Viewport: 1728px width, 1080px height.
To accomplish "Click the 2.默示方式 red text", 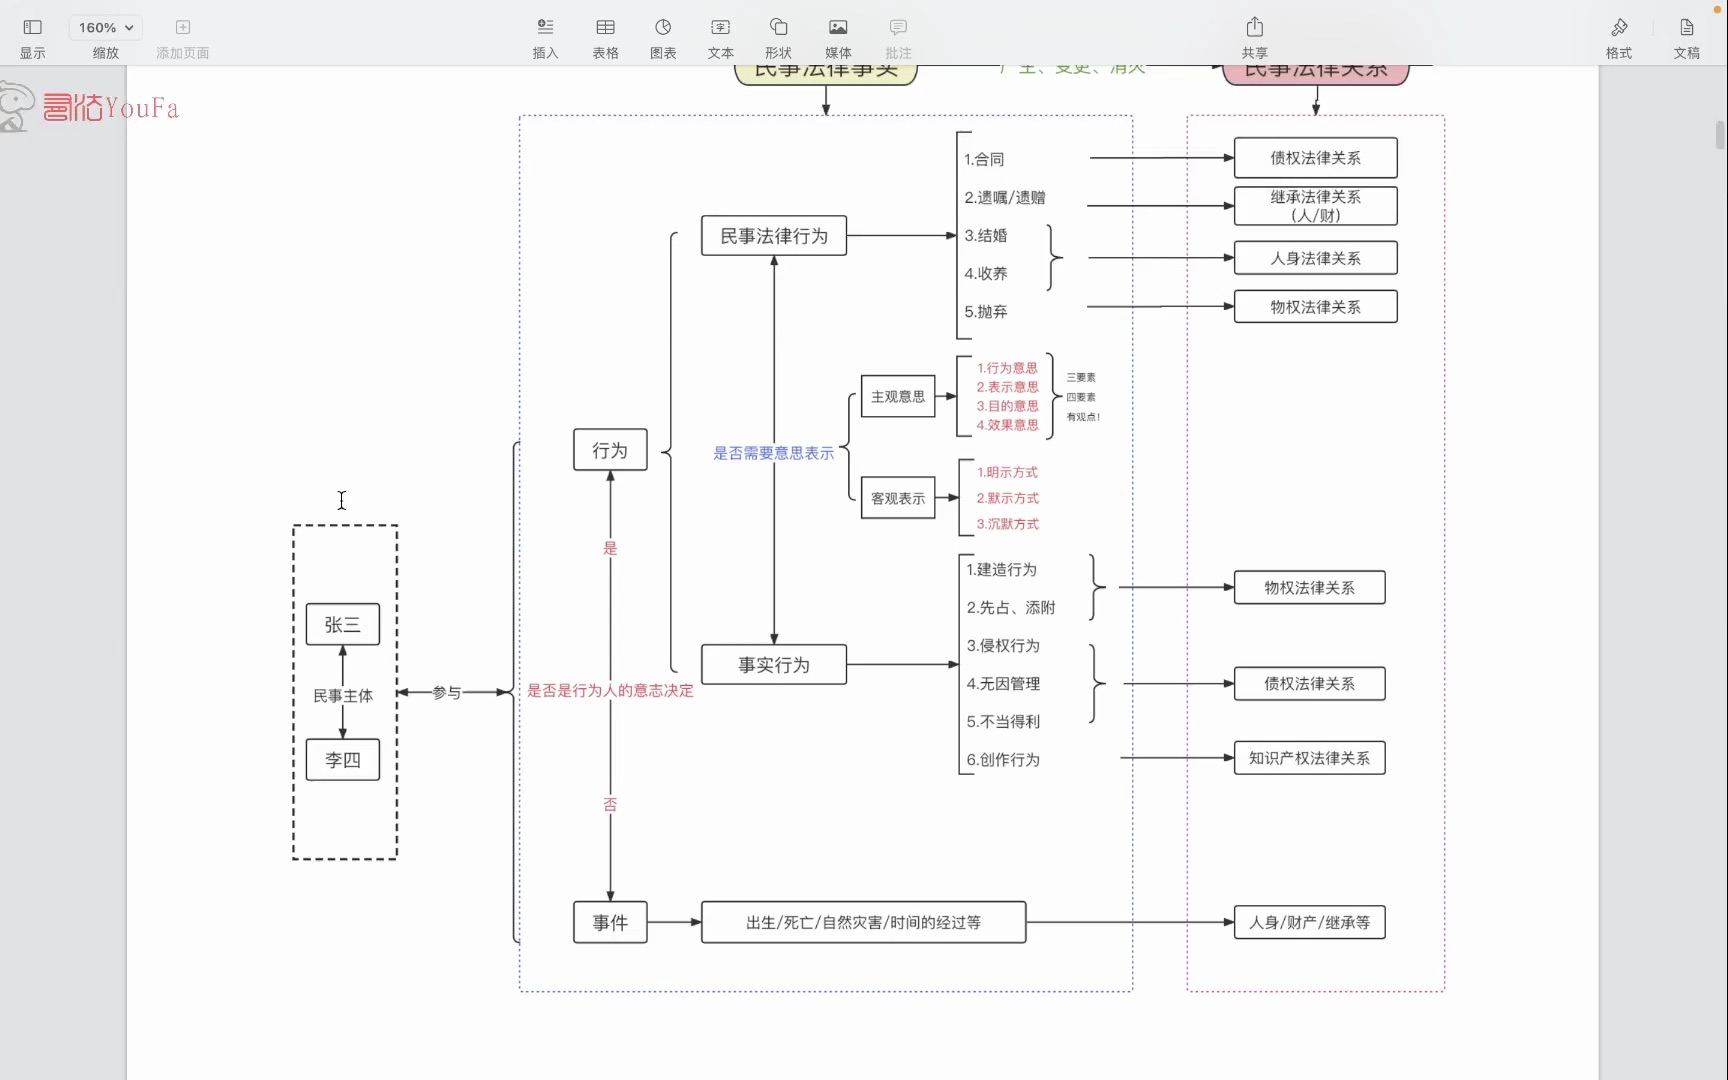I will tap(1007, 498).
